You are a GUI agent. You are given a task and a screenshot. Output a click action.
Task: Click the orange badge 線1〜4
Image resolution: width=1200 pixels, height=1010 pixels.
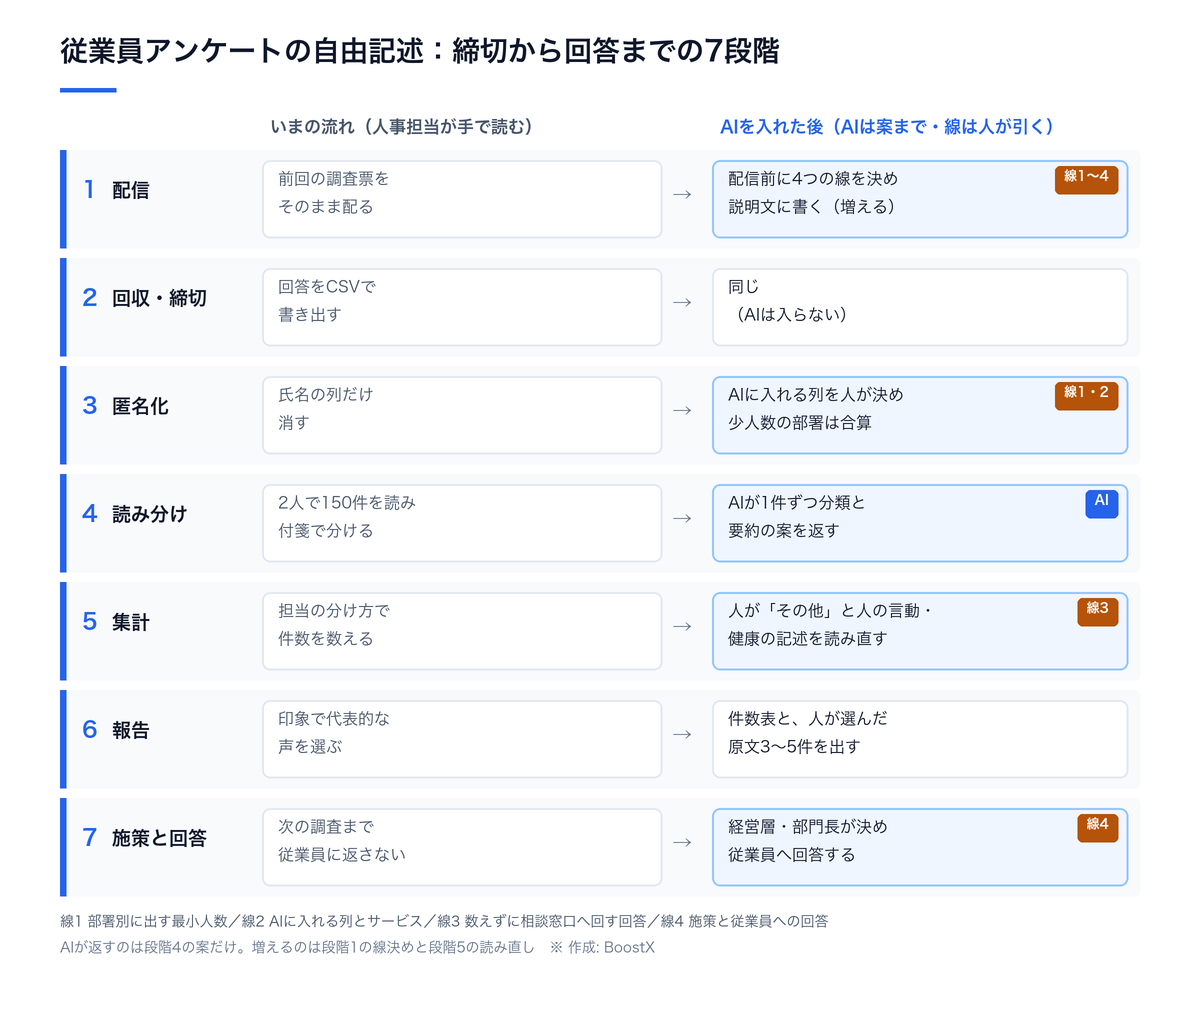pyautogui.click(x=1086, y=178)
